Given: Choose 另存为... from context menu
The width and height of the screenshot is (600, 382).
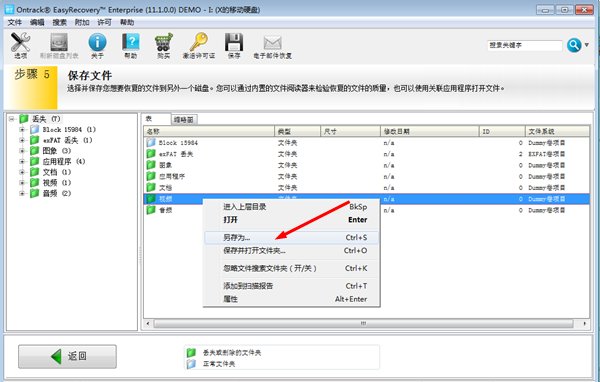Looking at the screenshot, I should click(x=291, y=238).
